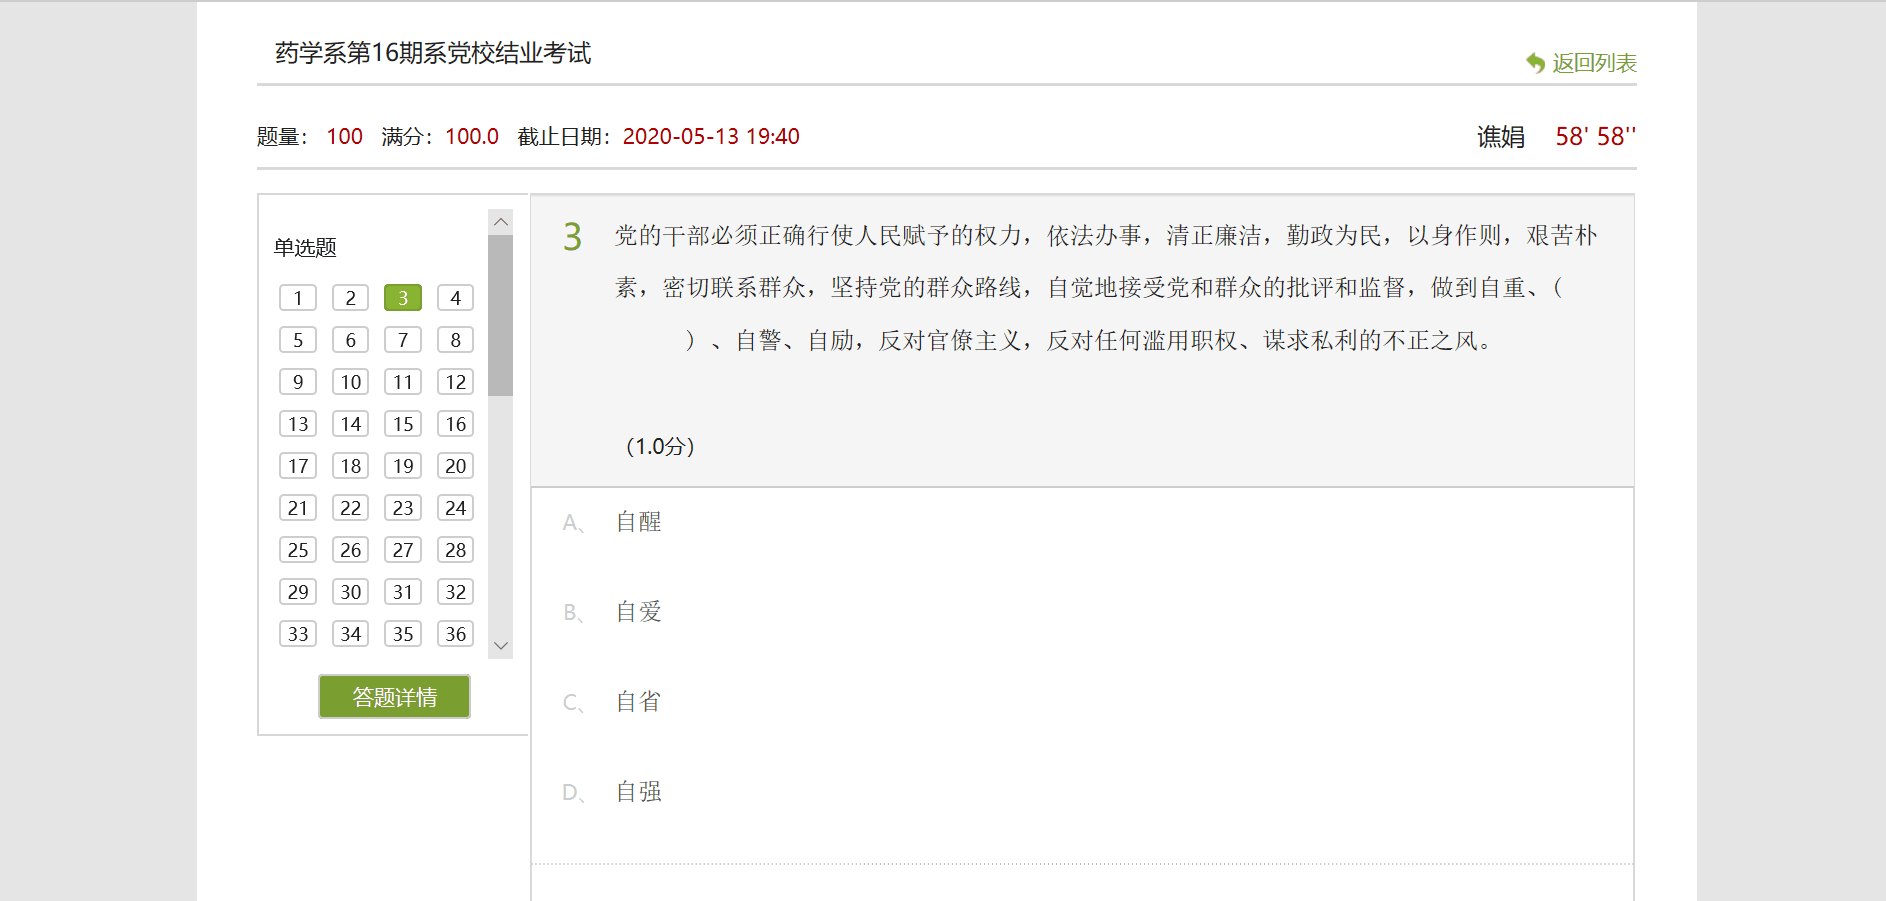Open question 9

[298, 382]
